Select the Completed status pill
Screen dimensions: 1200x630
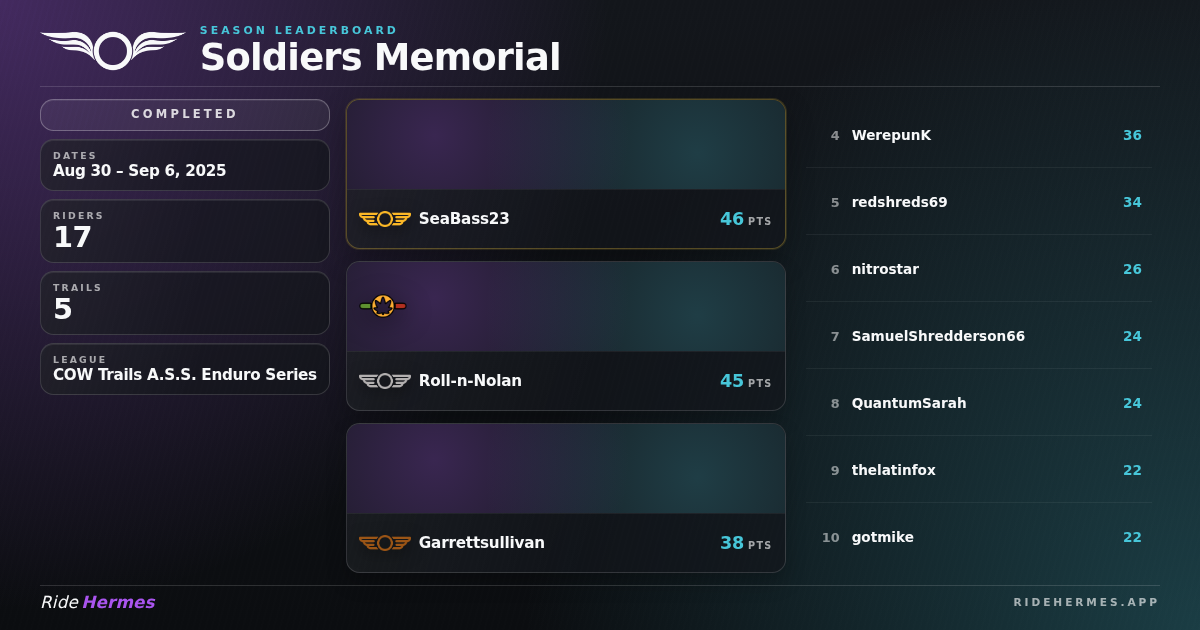tap(185, 115)
